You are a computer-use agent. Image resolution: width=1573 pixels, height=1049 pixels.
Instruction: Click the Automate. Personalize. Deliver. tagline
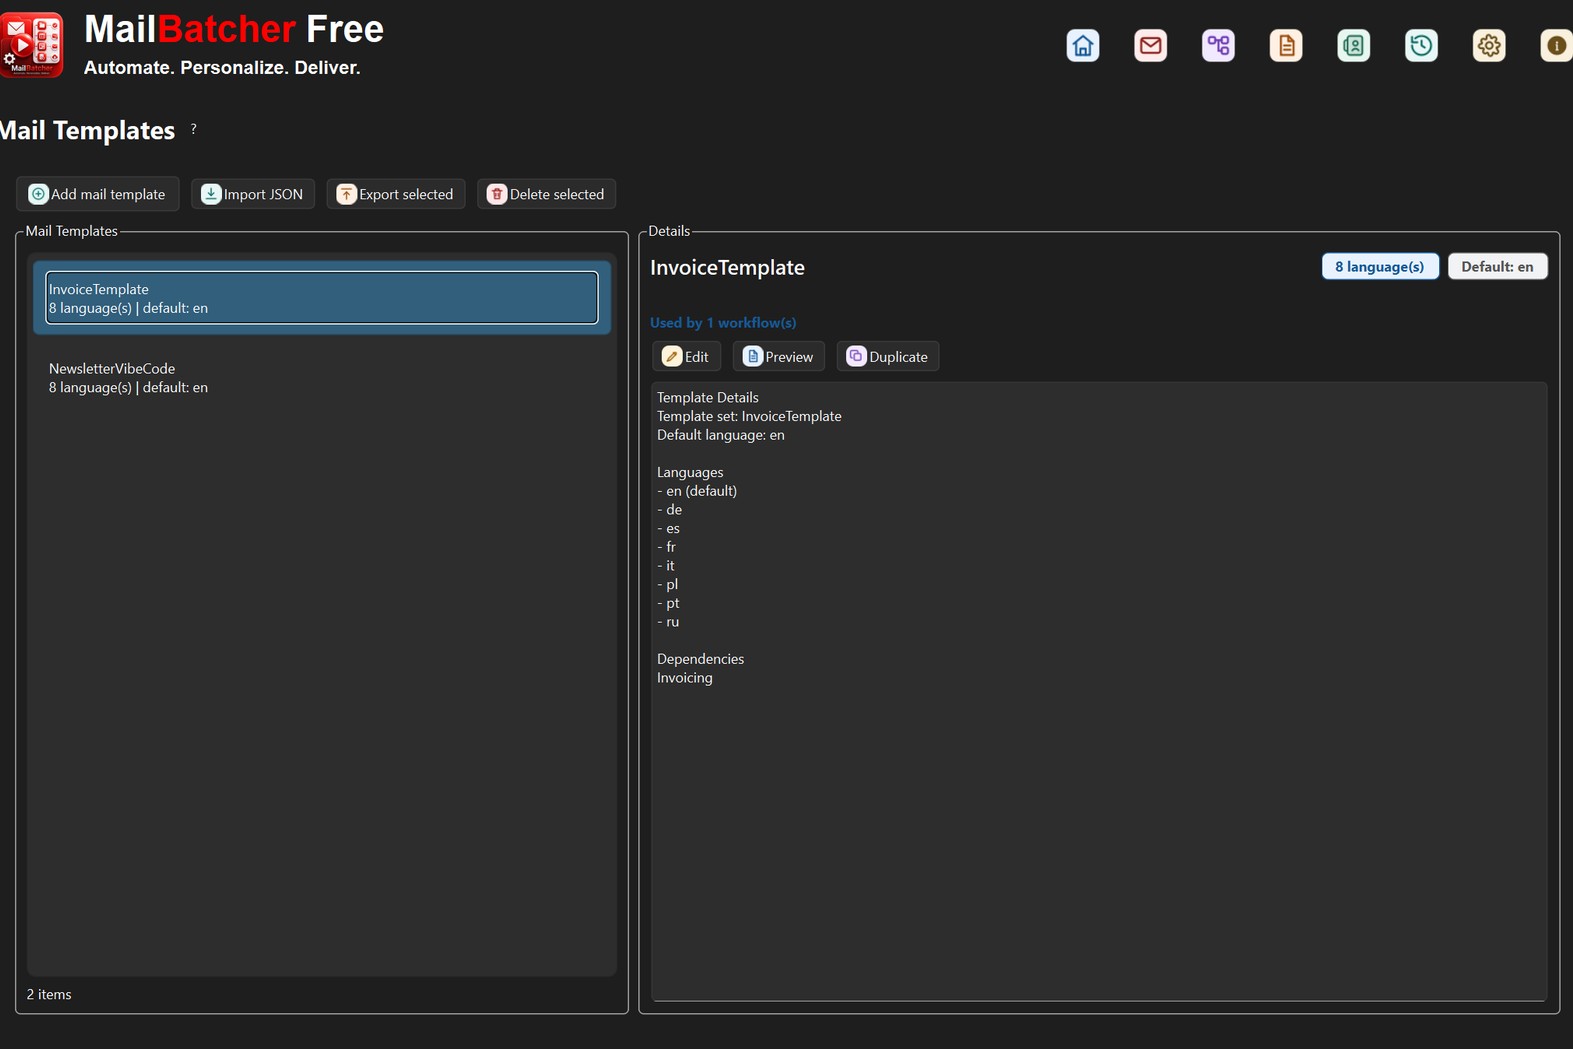click(222, 68)
